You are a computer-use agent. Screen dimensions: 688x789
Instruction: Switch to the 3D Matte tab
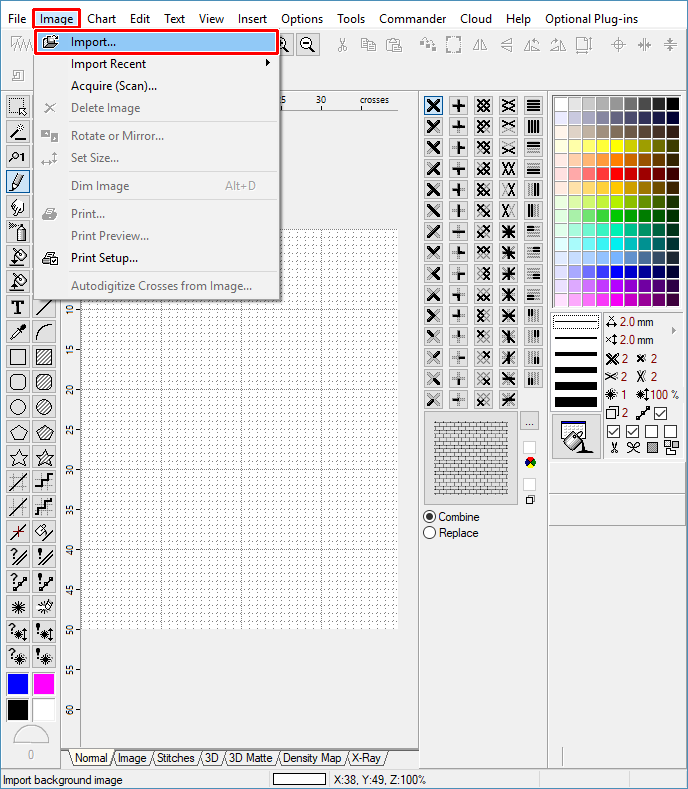(x=250, y=758)
